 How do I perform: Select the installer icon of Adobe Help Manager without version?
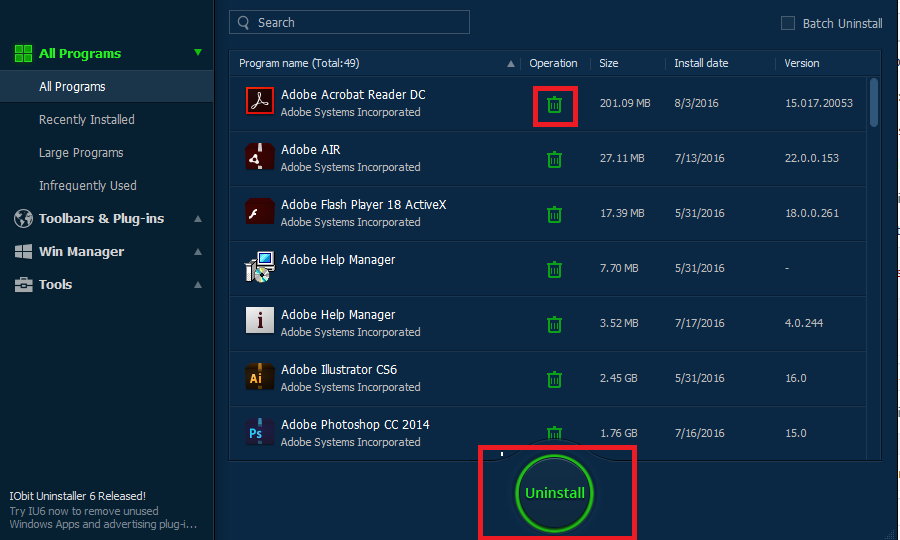pos(259,266)
